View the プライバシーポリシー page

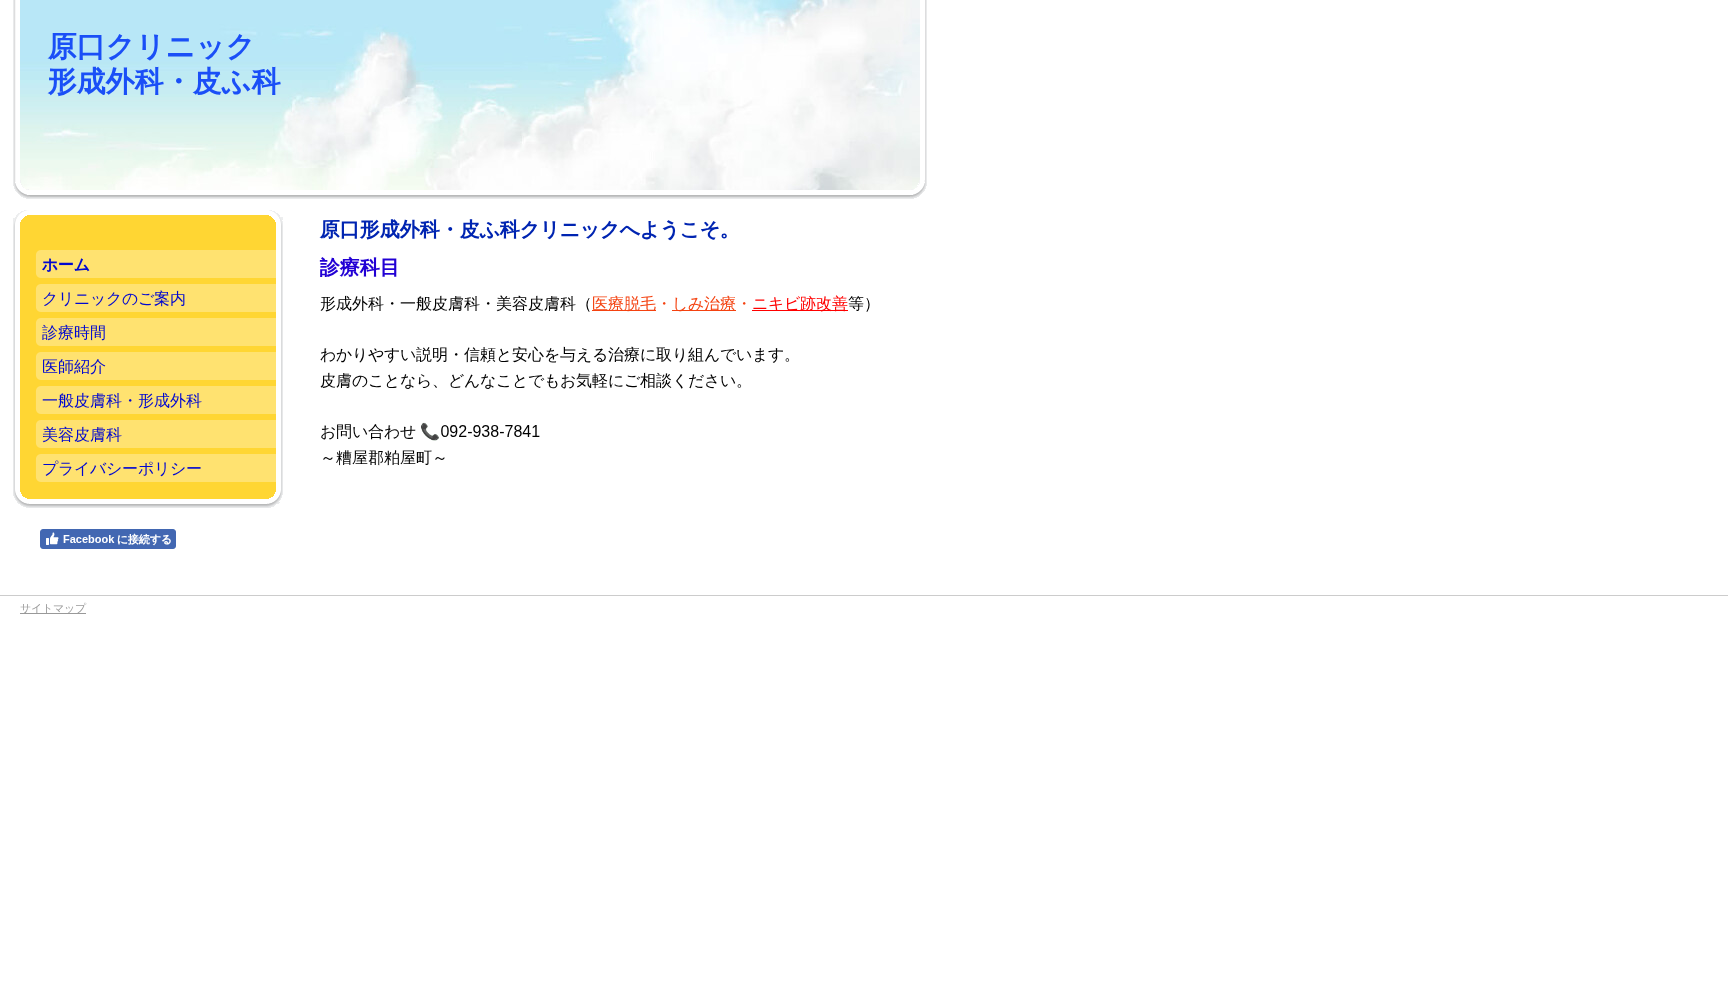click(121, 468)
